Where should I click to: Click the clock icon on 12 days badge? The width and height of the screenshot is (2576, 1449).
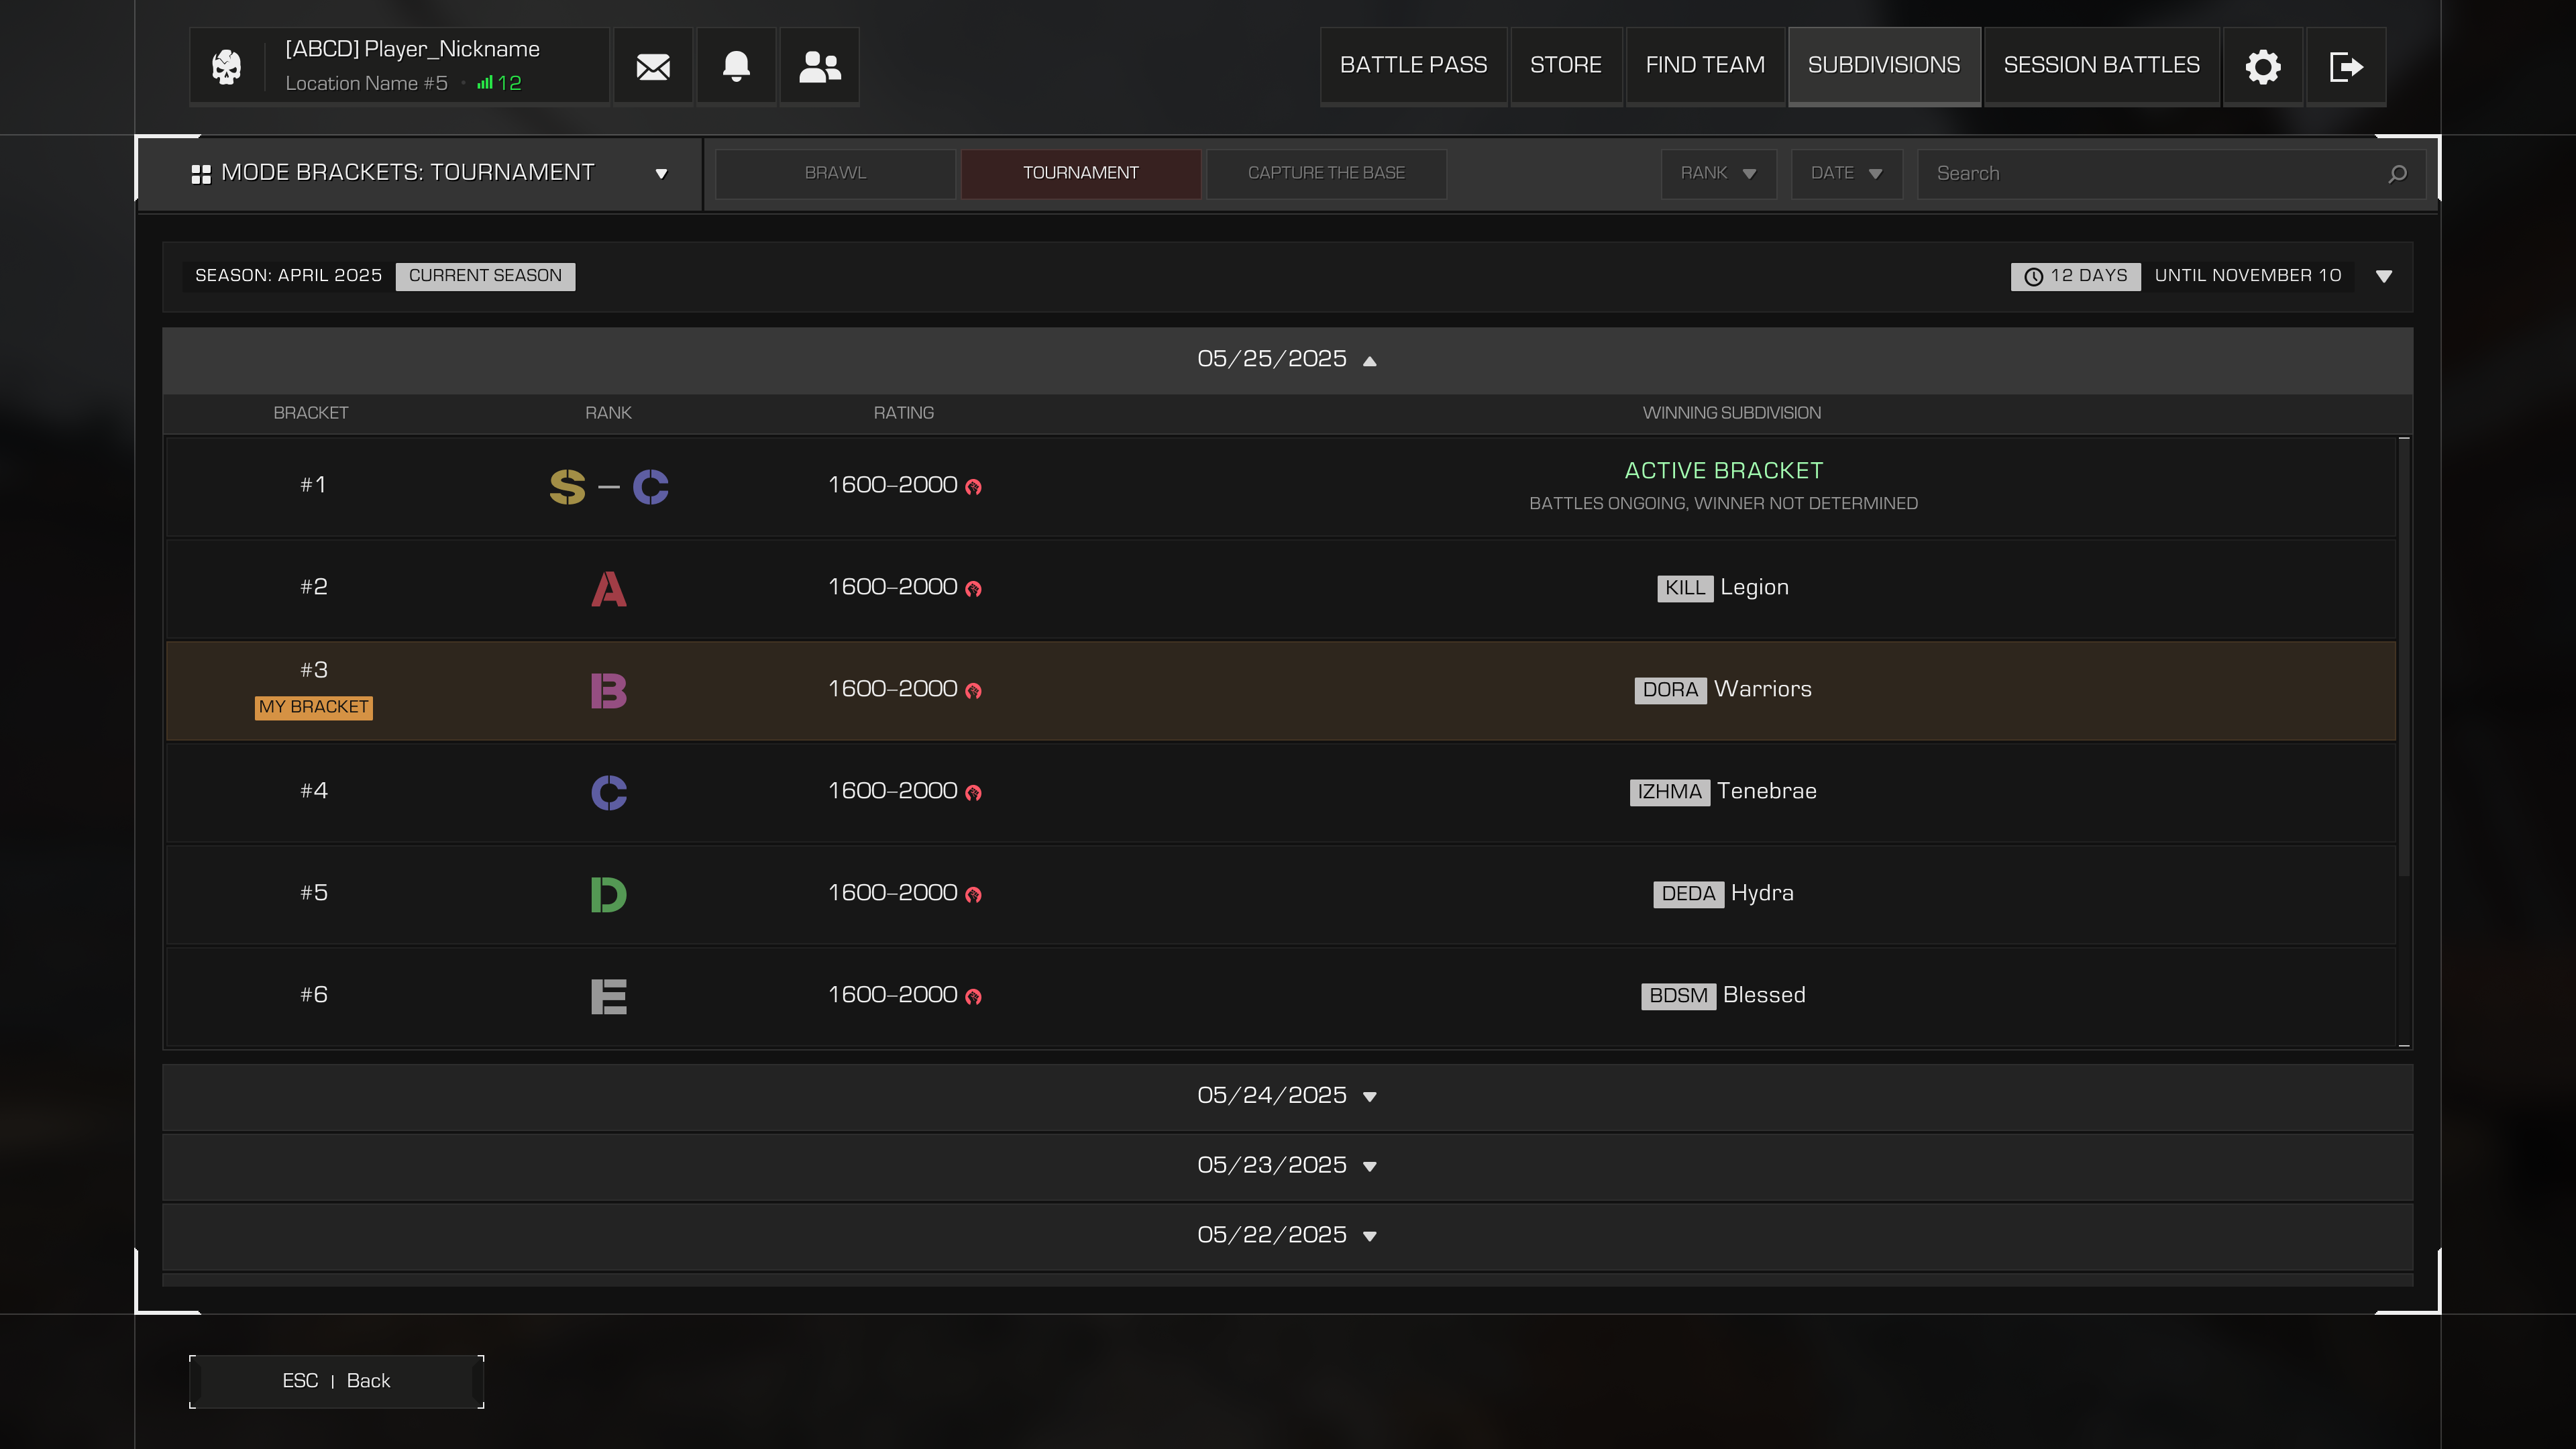[2033, 276]
